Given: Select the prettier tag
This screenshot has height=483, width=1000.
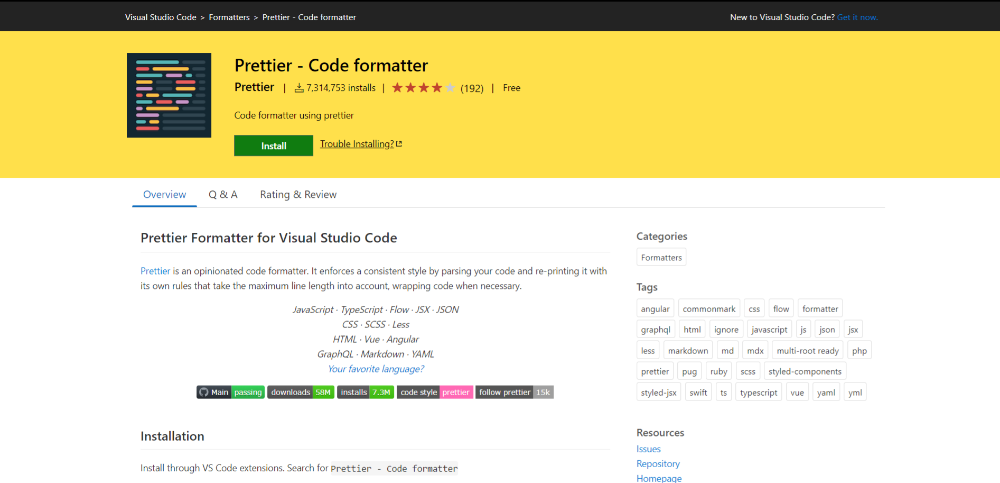Looking at the screenshot, I should [x=655, y=371].
